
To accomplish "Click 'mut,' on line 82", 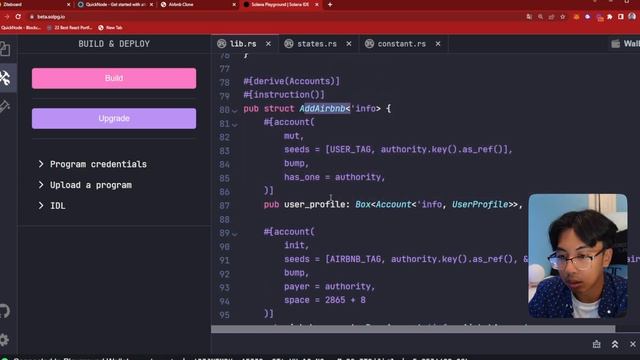I will coord(294,136).
